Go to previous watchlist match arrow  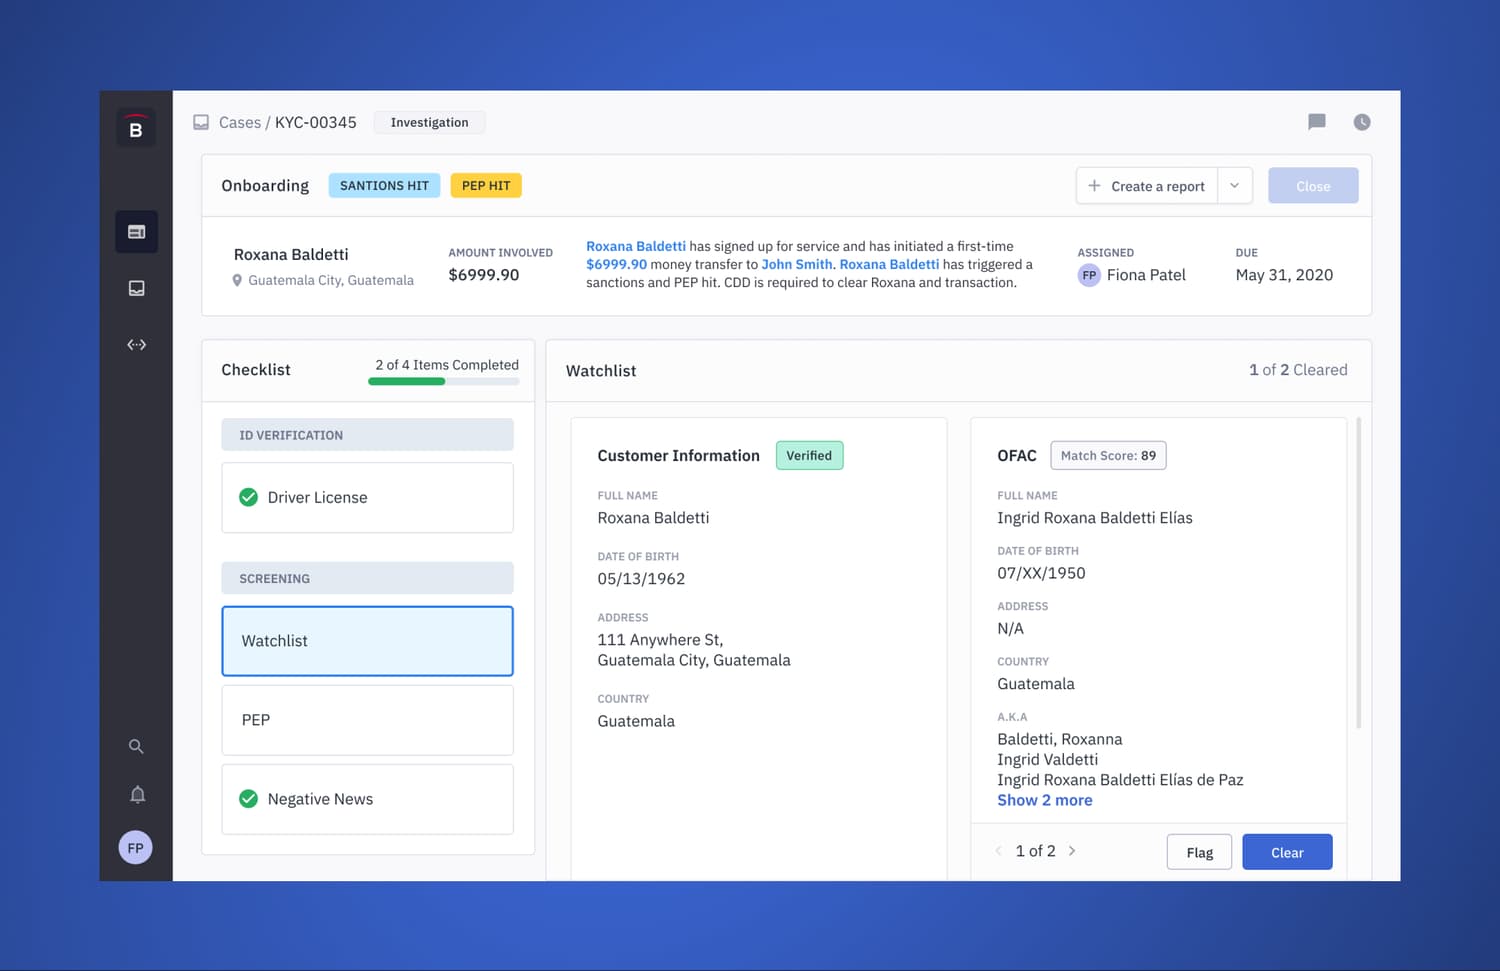click(998, 851)
